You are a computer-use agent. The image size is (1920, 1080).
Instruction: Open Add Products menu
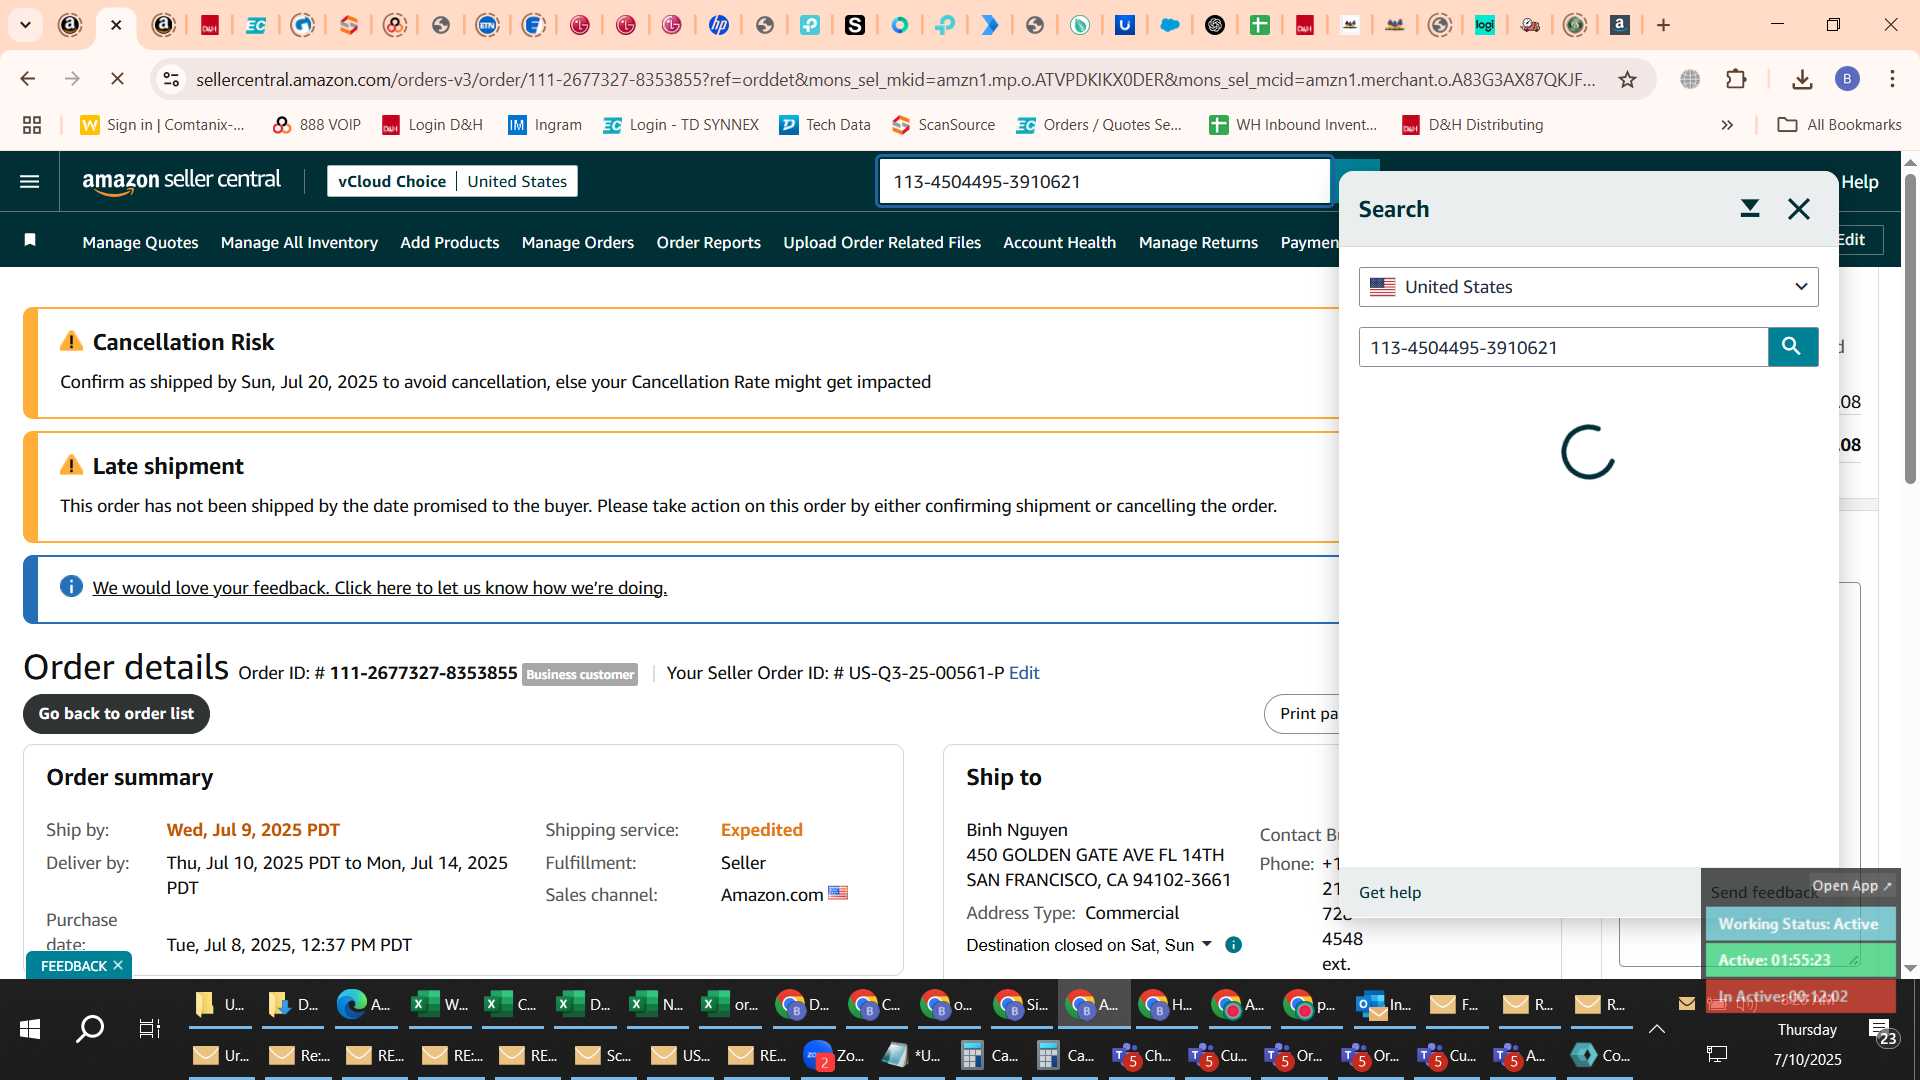coord(449,242)
